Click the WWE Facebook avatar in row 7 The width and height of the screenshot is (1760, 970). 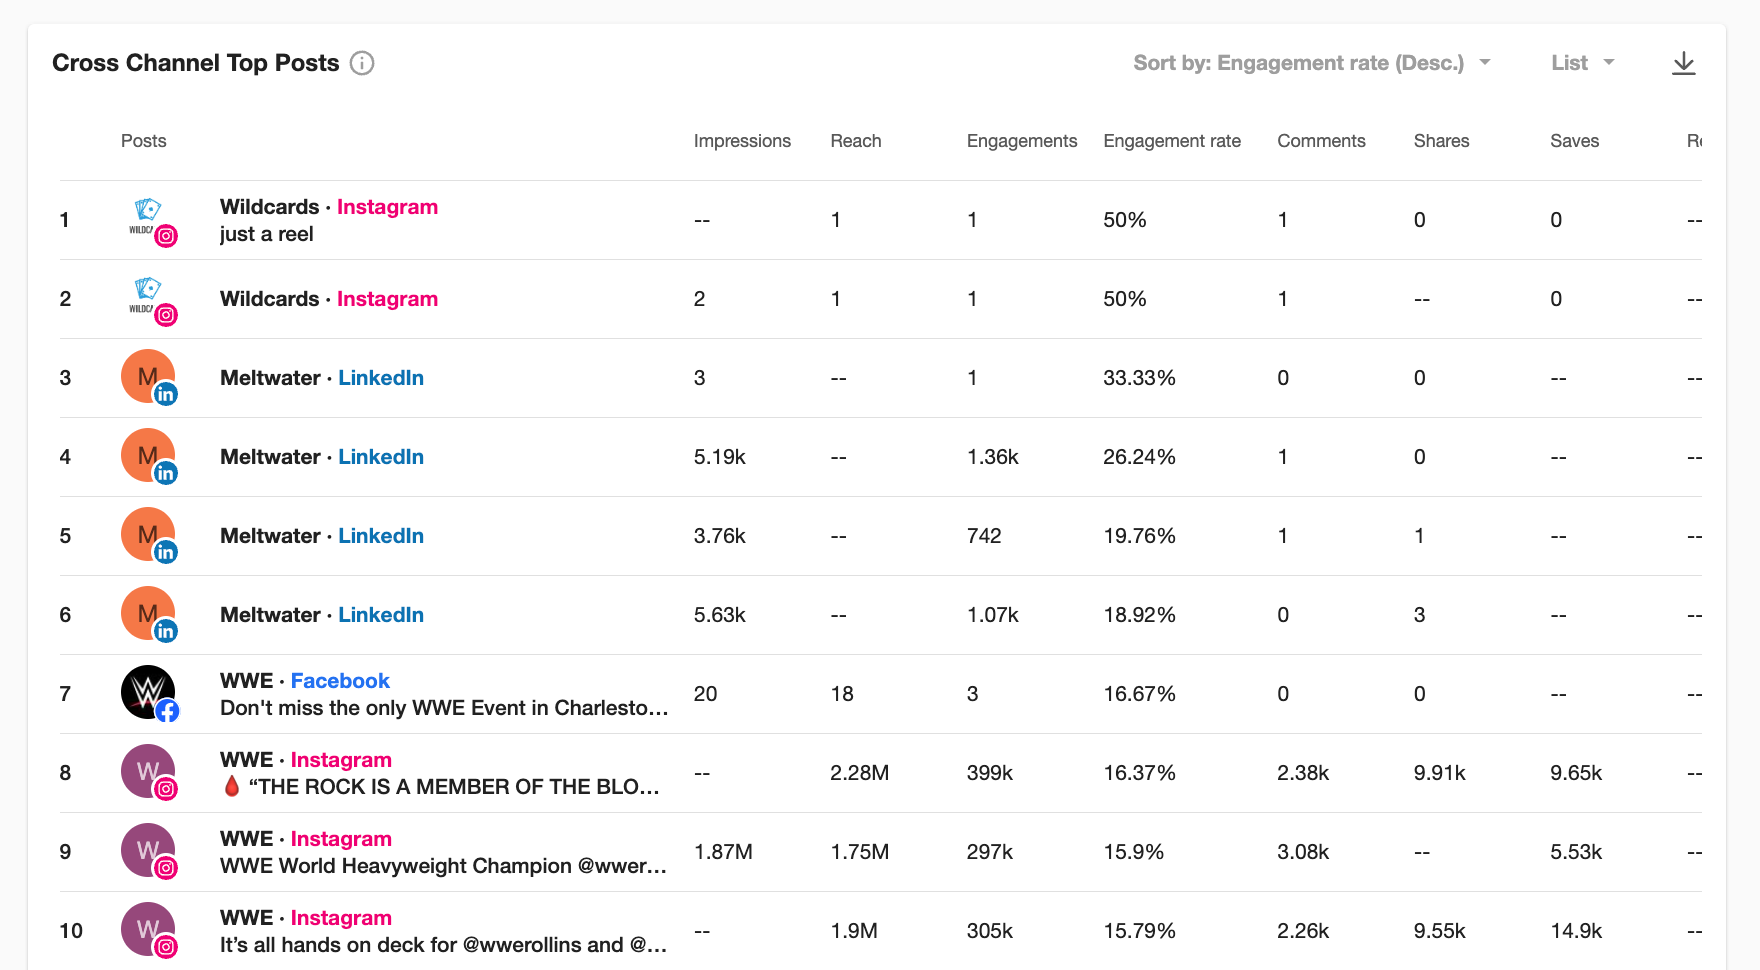[148, 694]
